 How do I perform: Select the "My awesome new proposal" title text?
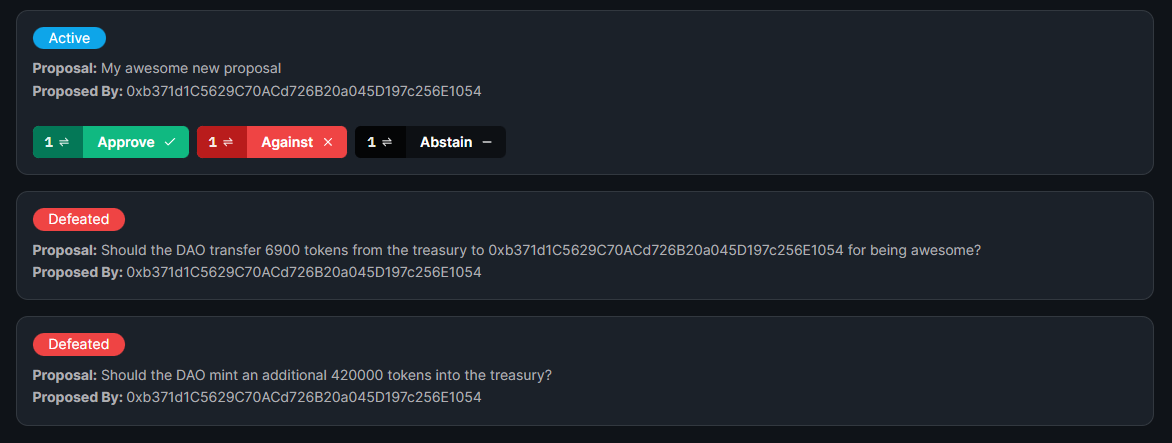(x=191, y=69)
